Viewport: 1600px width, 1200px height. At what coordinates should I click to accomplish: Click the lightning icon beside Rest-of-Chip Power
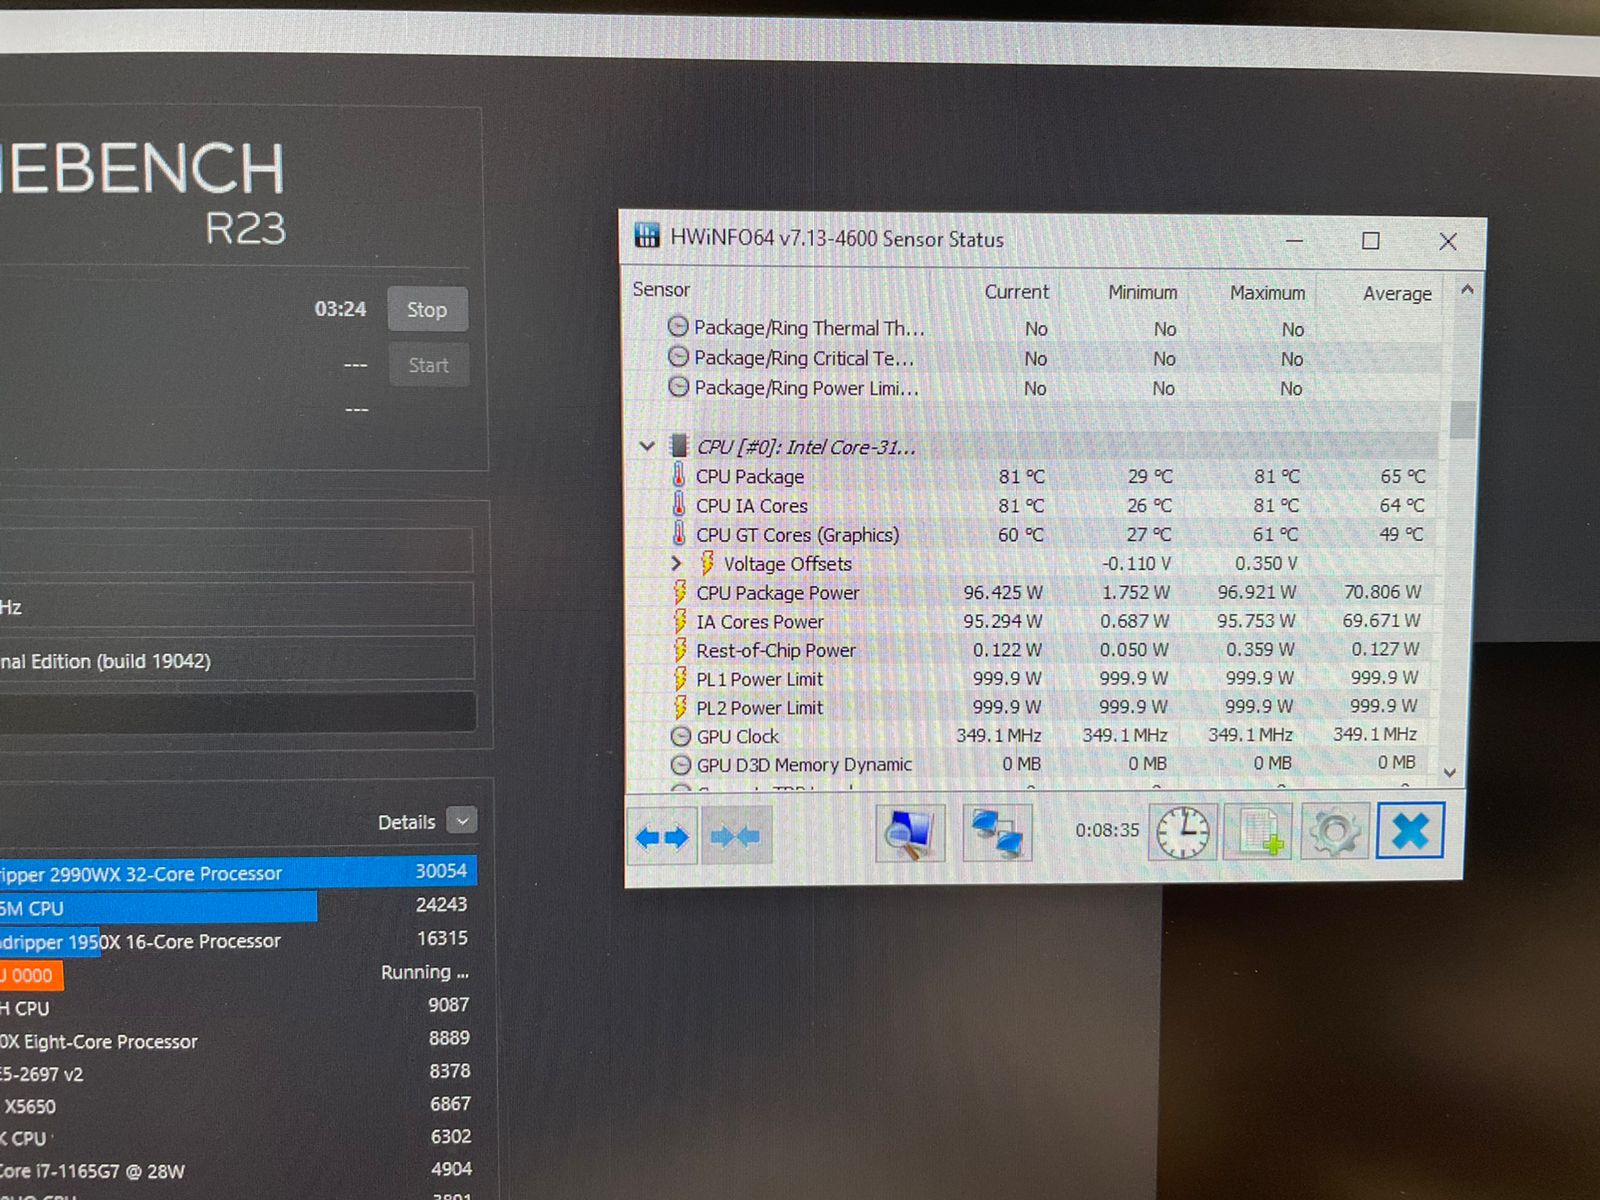pyautogui.click(x=680, y=649)
